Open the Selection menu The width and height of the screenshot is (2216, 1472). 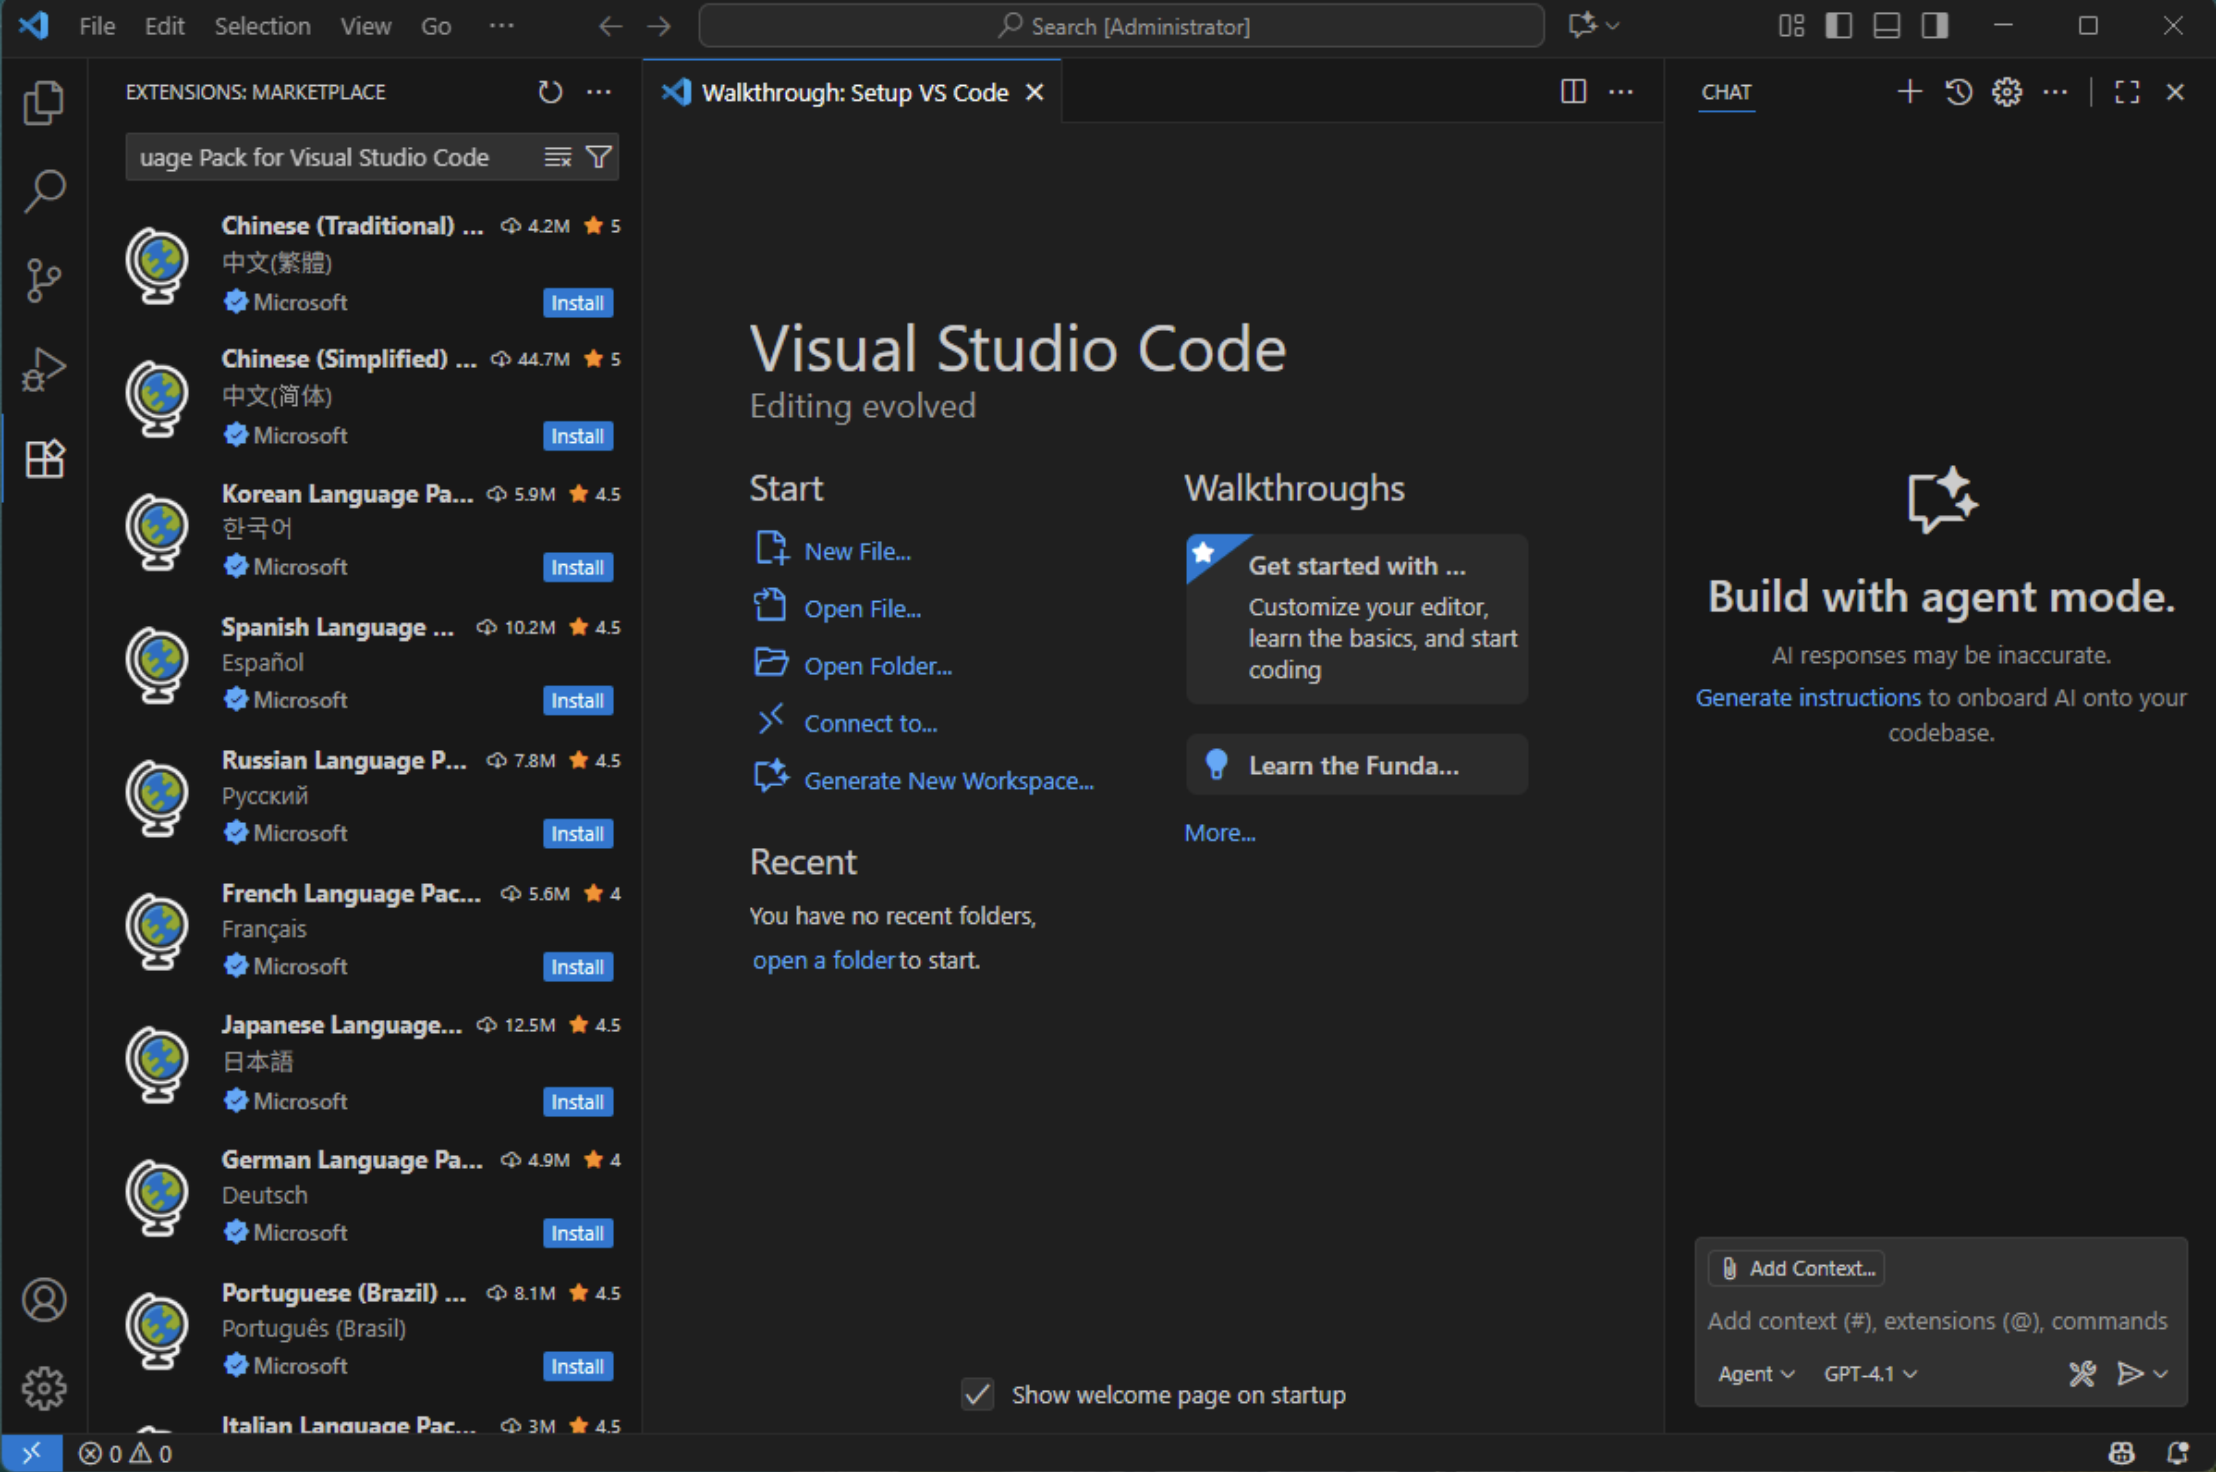point(262,26)
